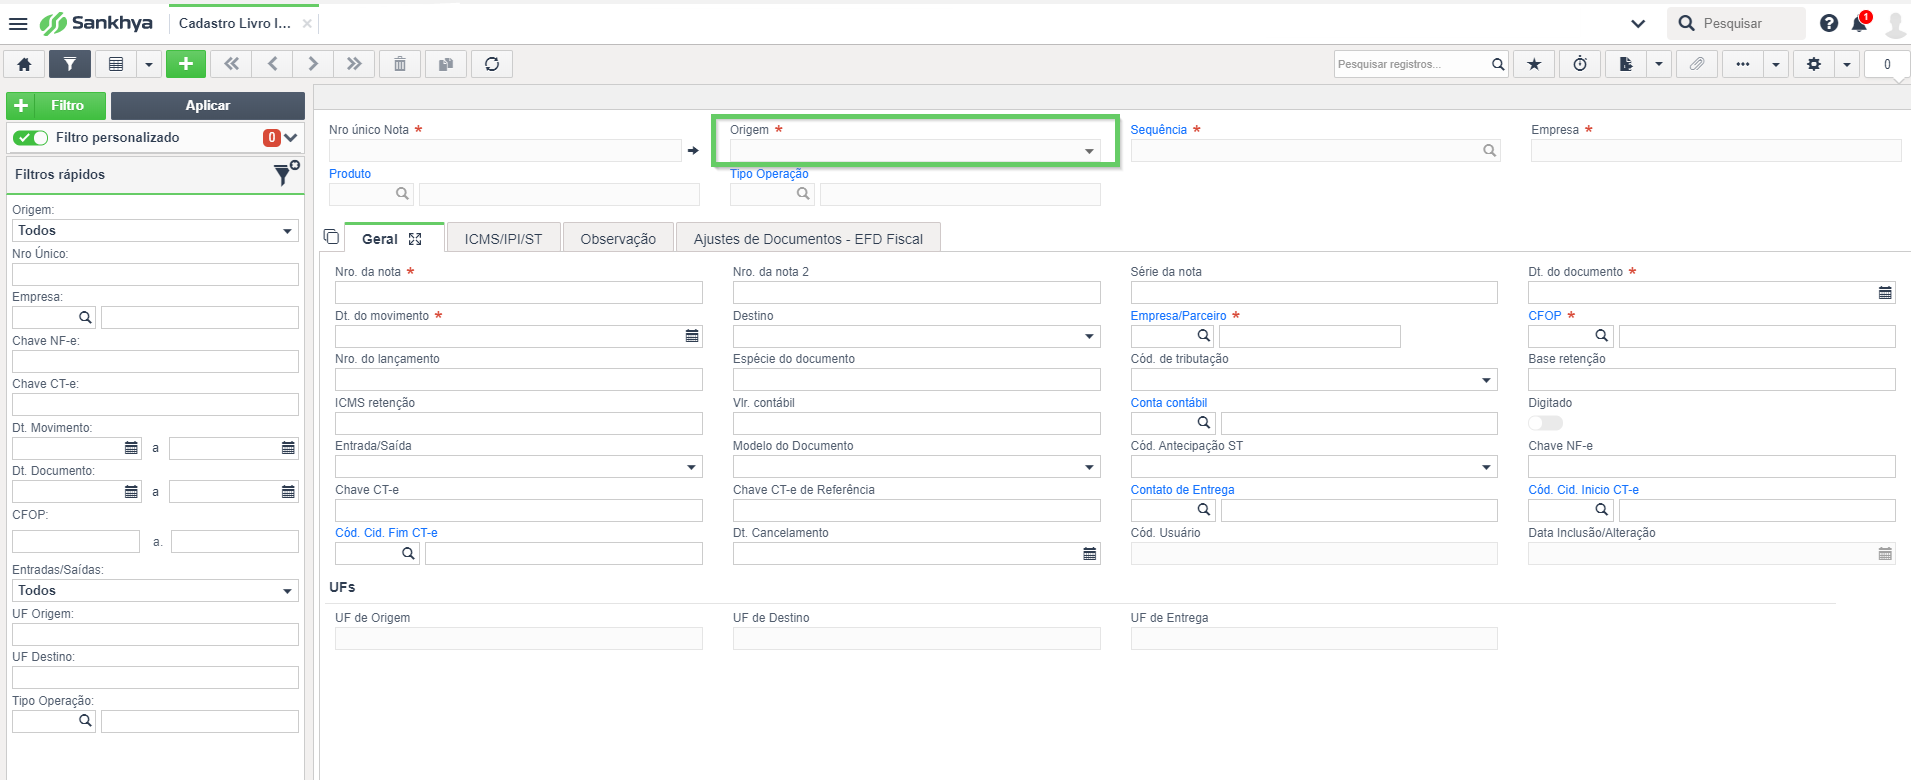1911x780 pixels.
Task: Toggle the filter panel funnel icon
Action: tap(70, 64)
